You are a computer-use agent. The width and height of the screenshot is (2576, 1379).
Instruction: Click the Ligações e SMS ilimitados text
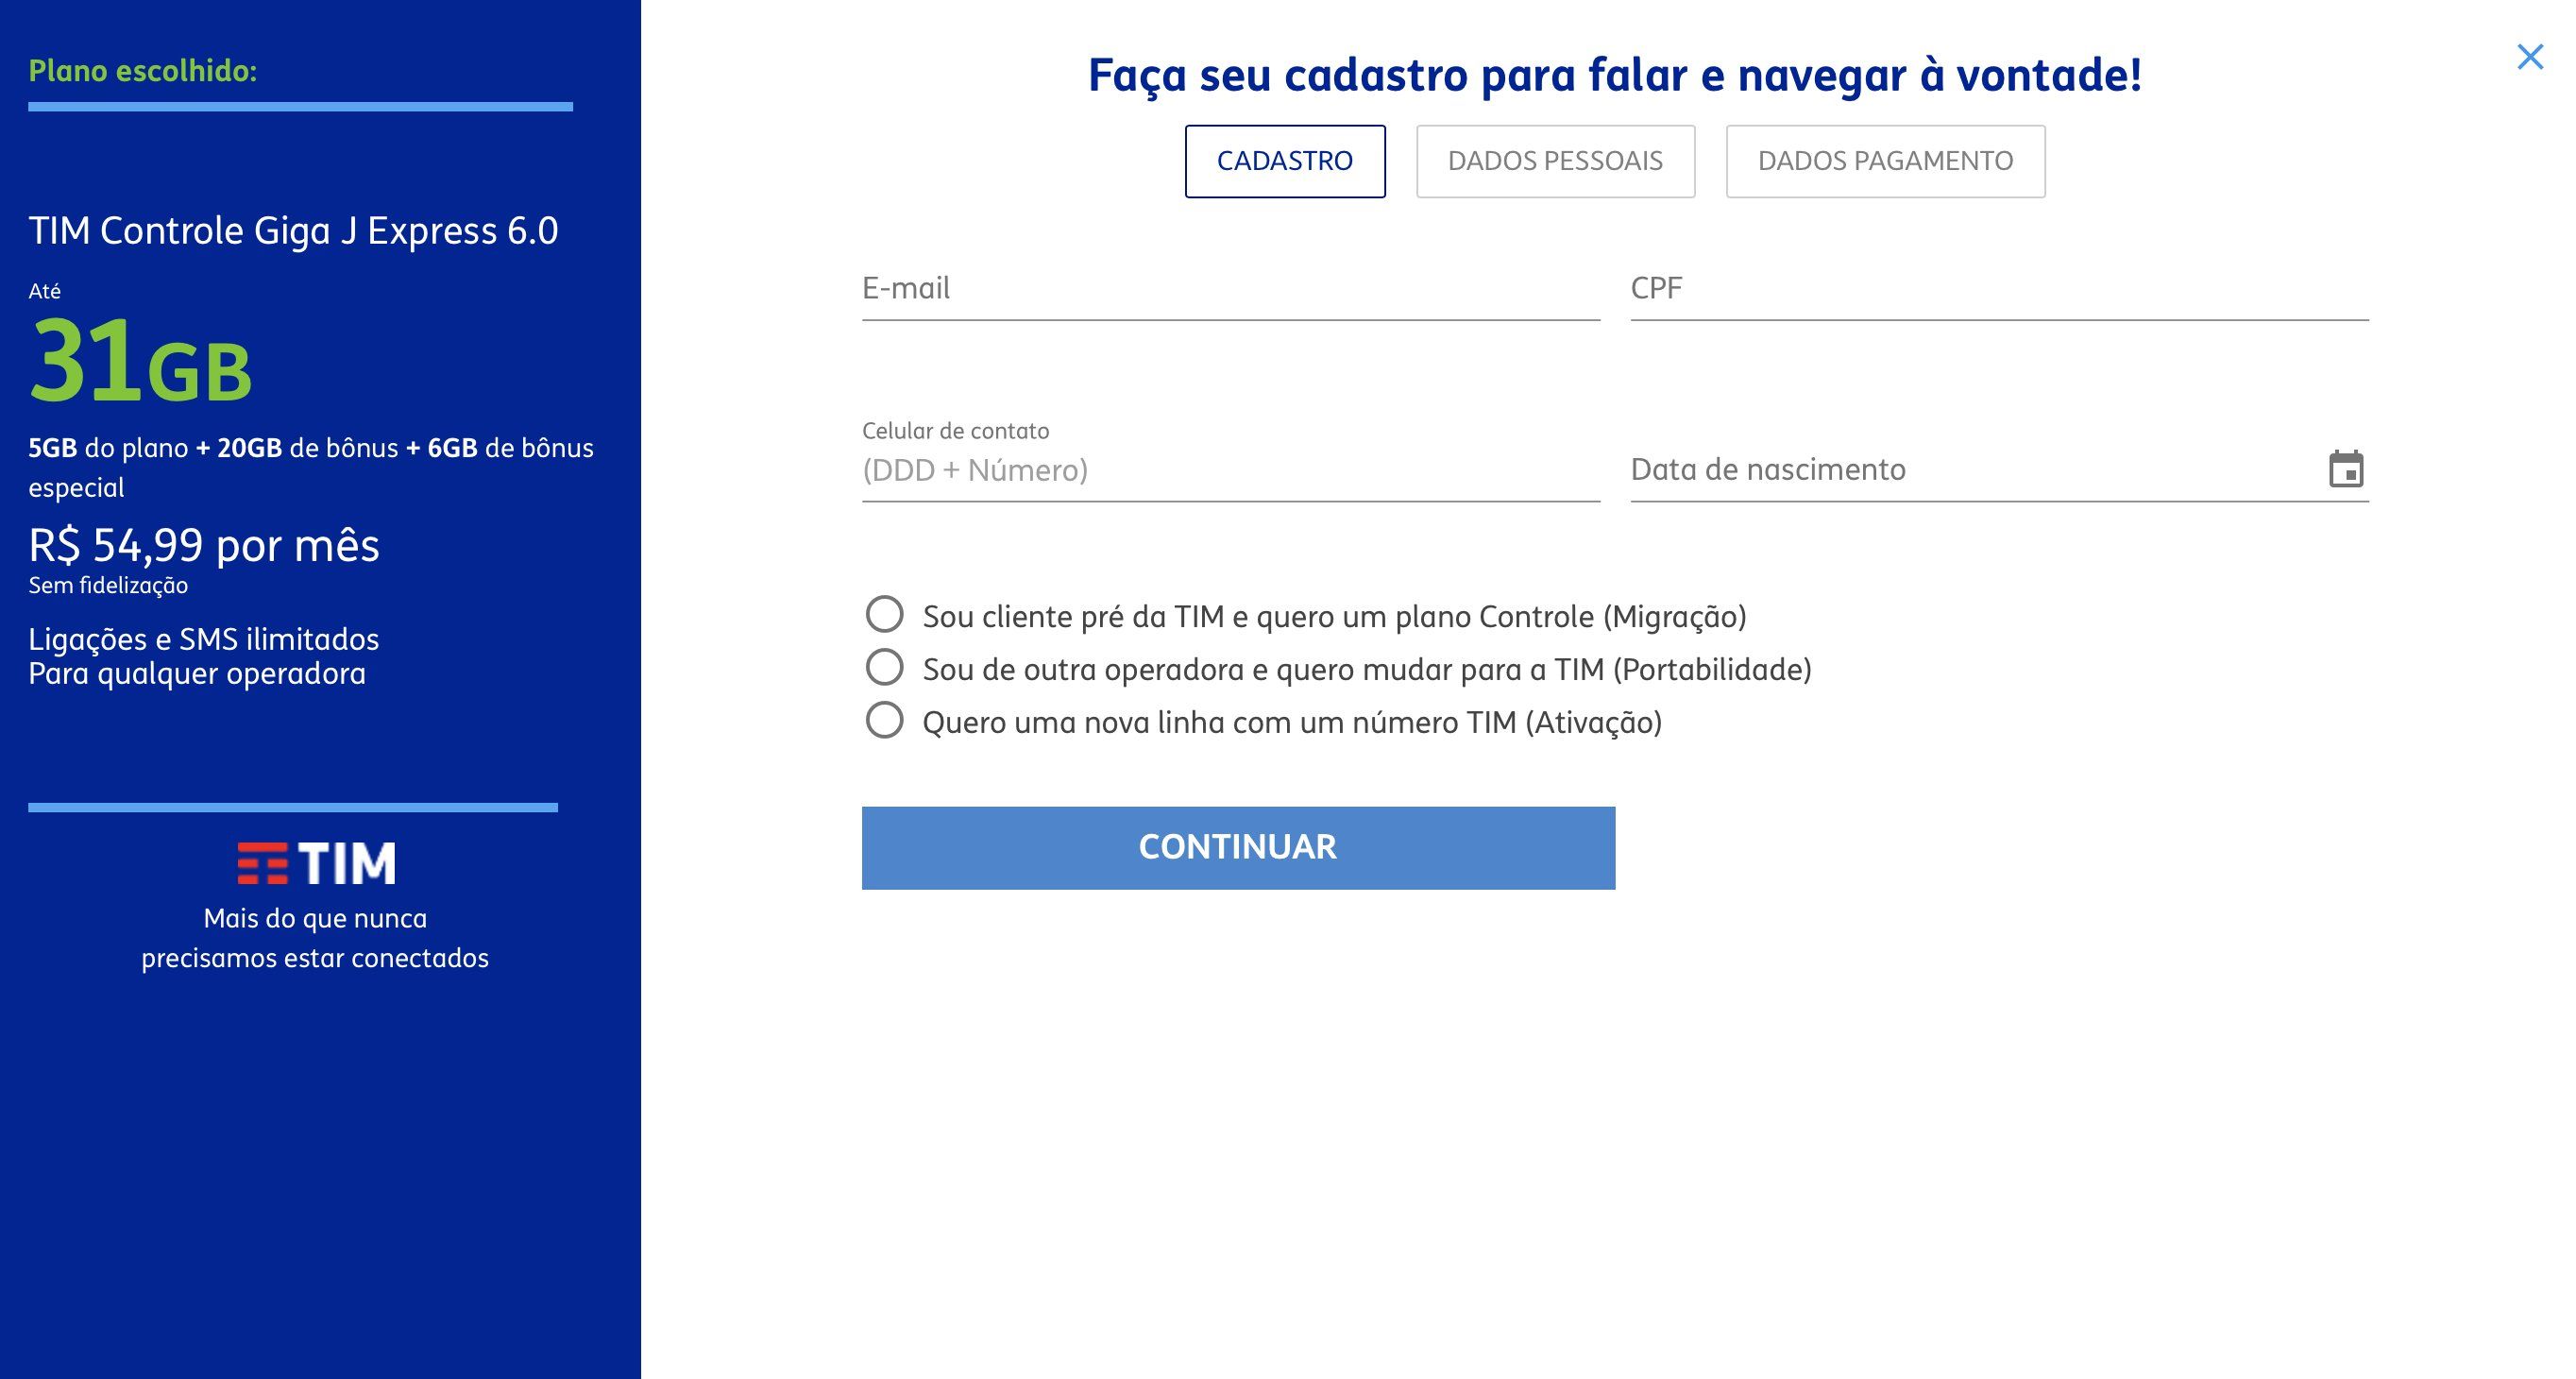204,639
